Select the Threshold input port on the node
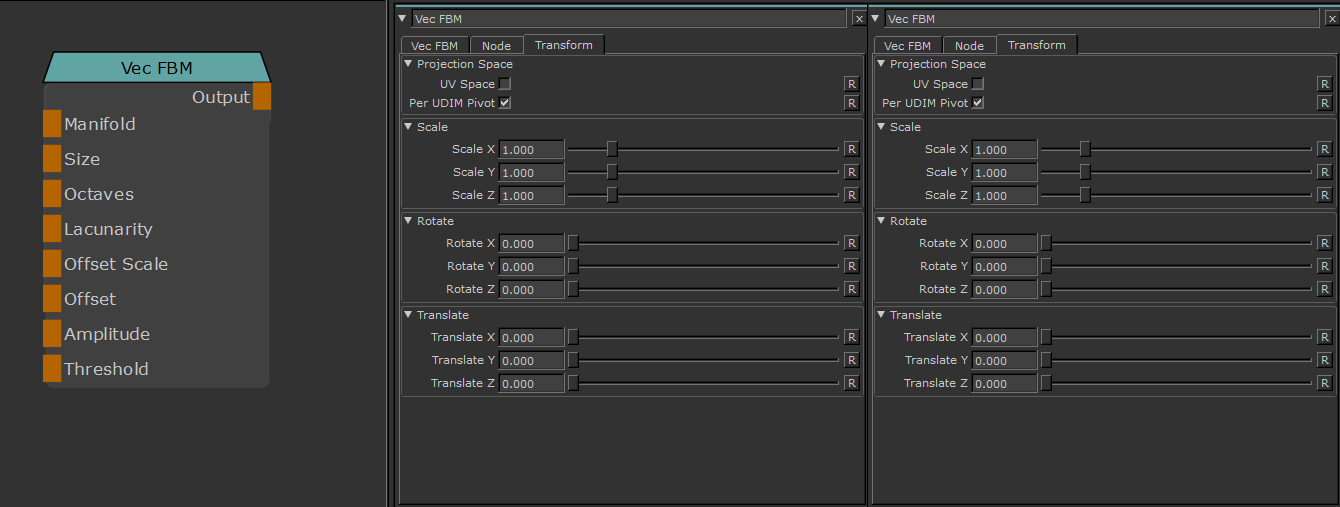1340x507 pixels. tap(52, 369)
